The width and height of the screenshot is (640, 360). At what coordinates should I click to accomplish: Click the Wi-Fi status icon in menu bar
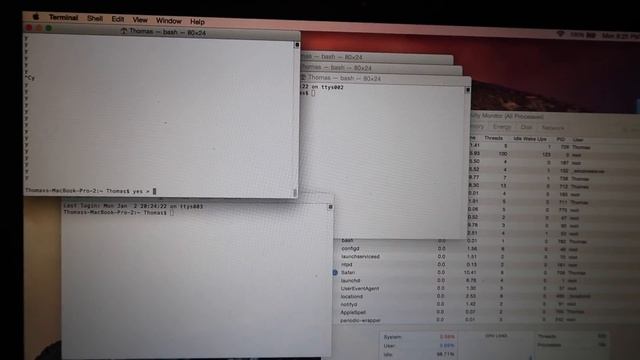pyautogui.click(x=560, y=34)
